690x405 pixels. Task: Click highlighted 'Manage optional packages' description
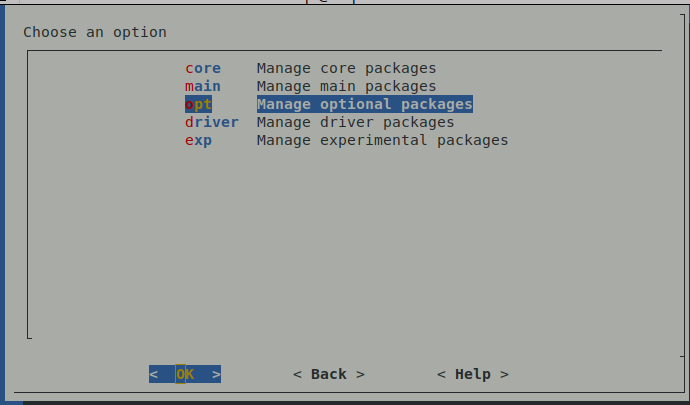(x=364, y=104)
